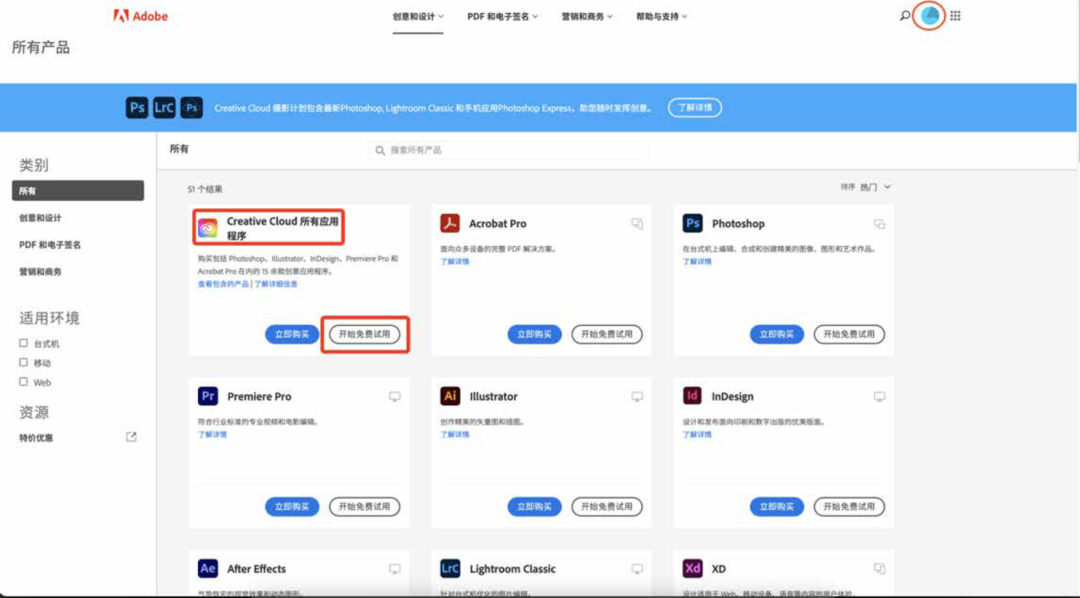Screen dimensions: 1080x598
Task: Click the LrC icon in blue banner
Action: (x=164, y=107)
